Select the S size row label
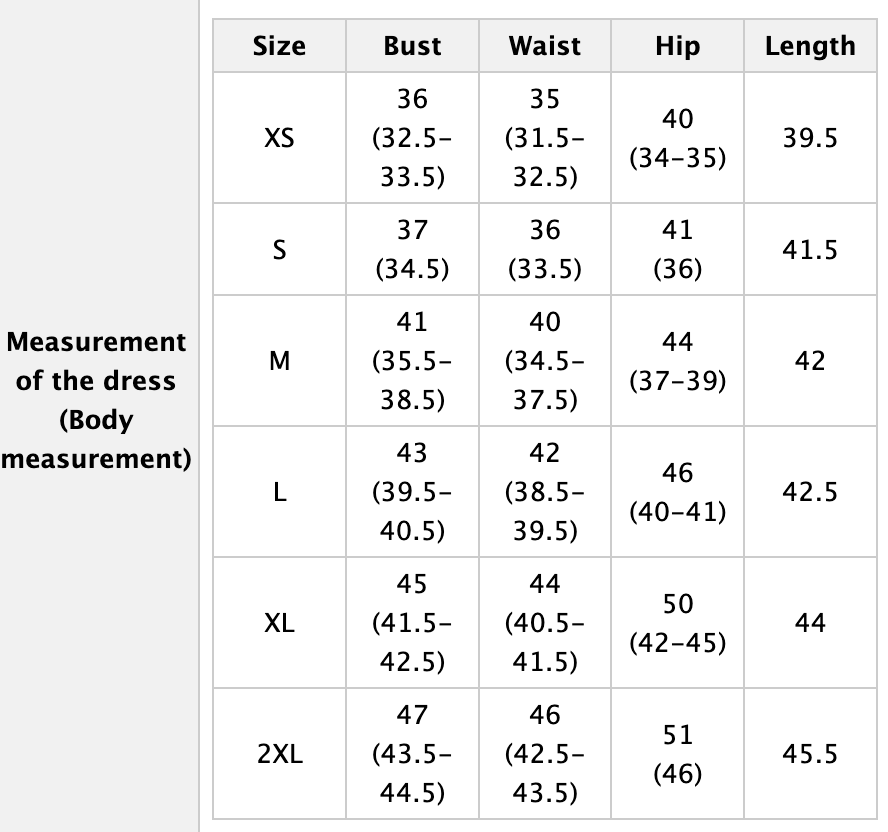Screen dimensions: 888x832 point(279,250)
